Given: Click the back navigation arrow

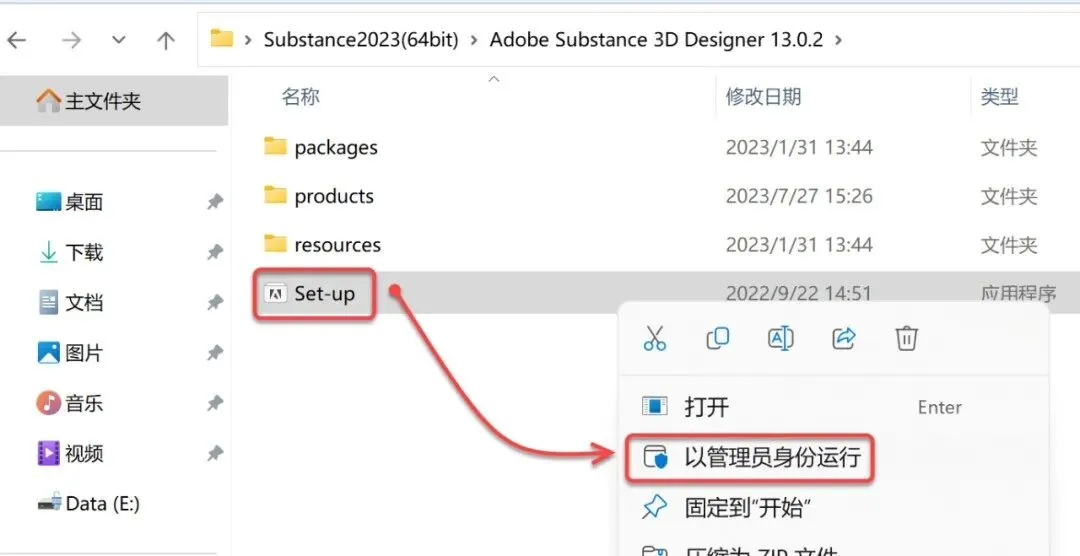Looking at the screenshot, I should pos(17,40).
